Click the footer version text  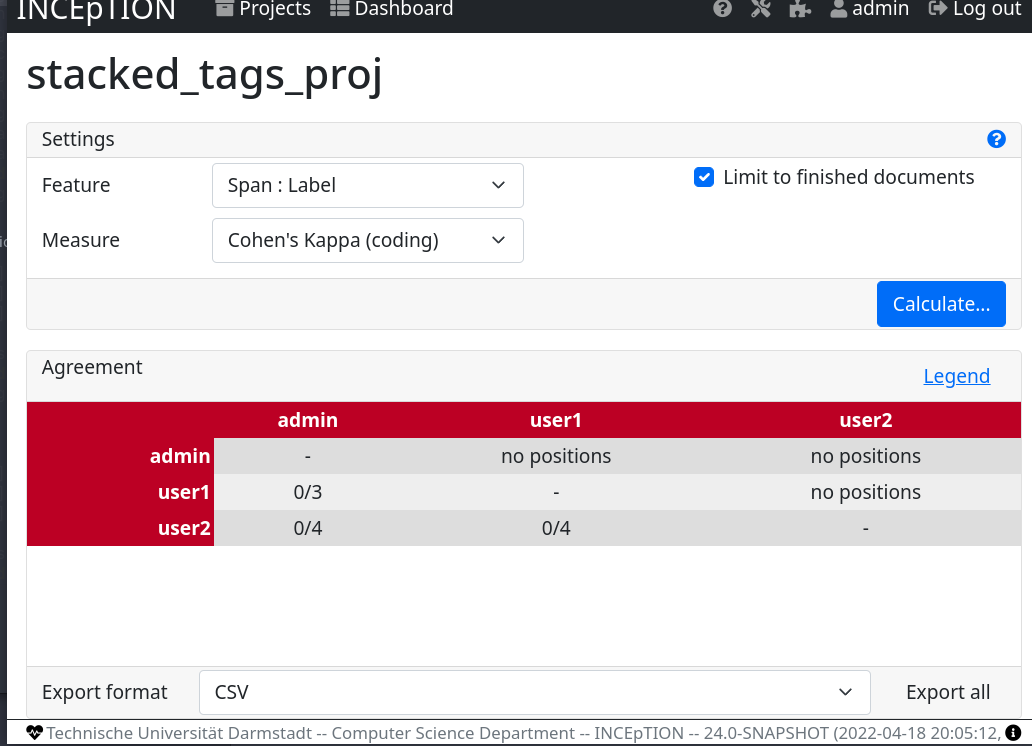523,733
